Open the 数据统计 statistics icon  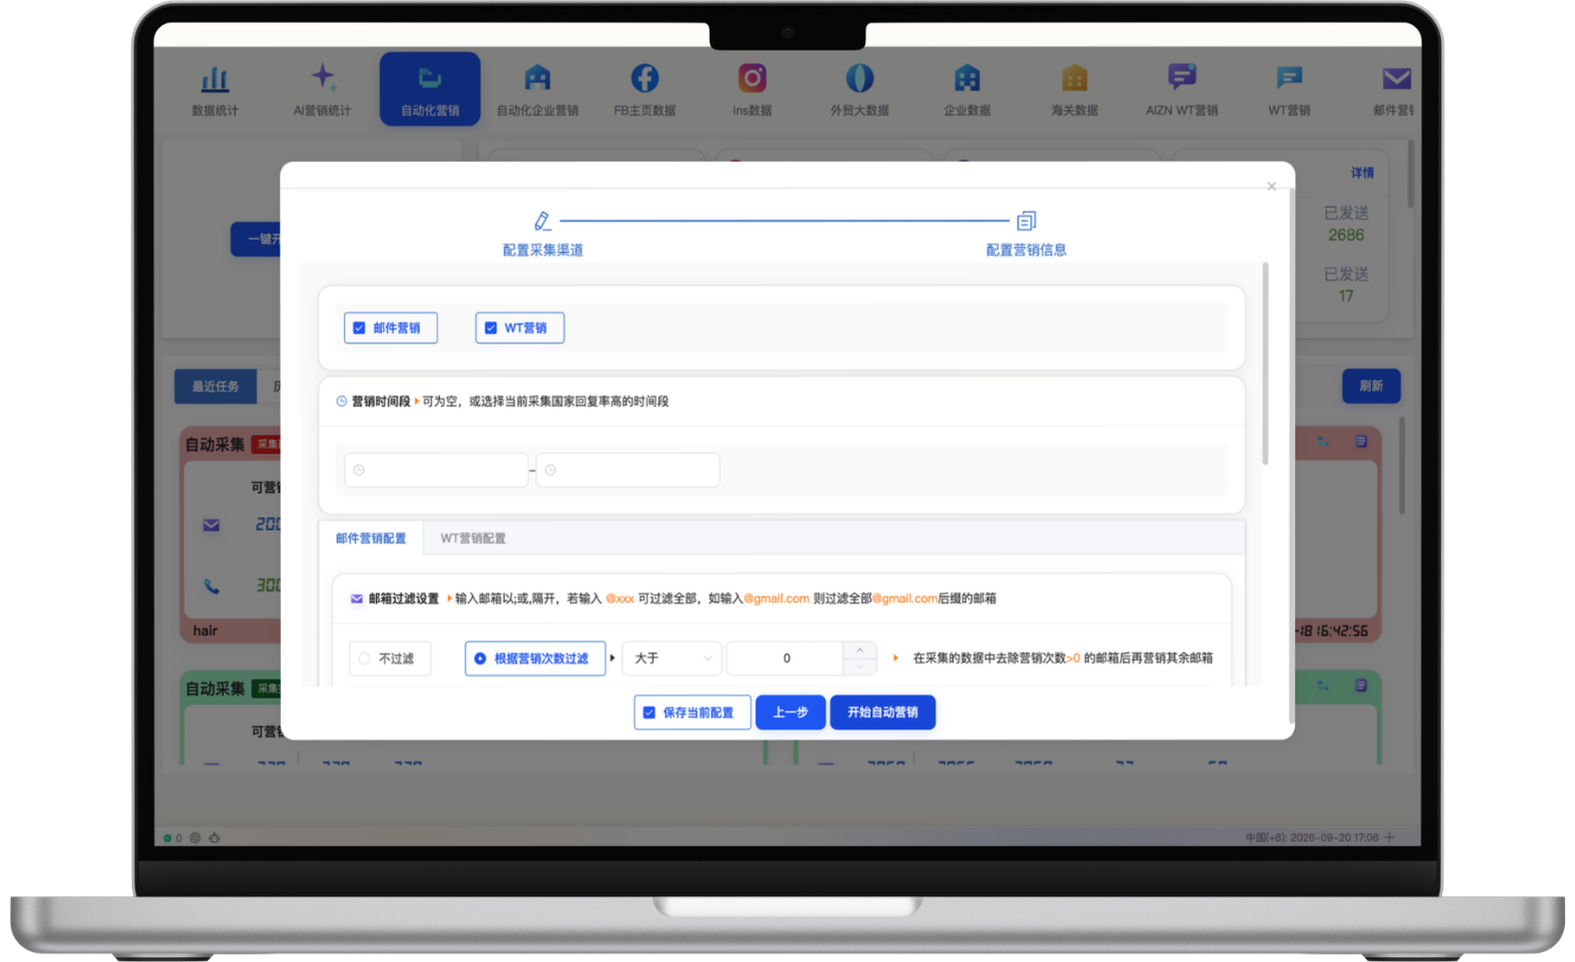[x=214, y=78]
